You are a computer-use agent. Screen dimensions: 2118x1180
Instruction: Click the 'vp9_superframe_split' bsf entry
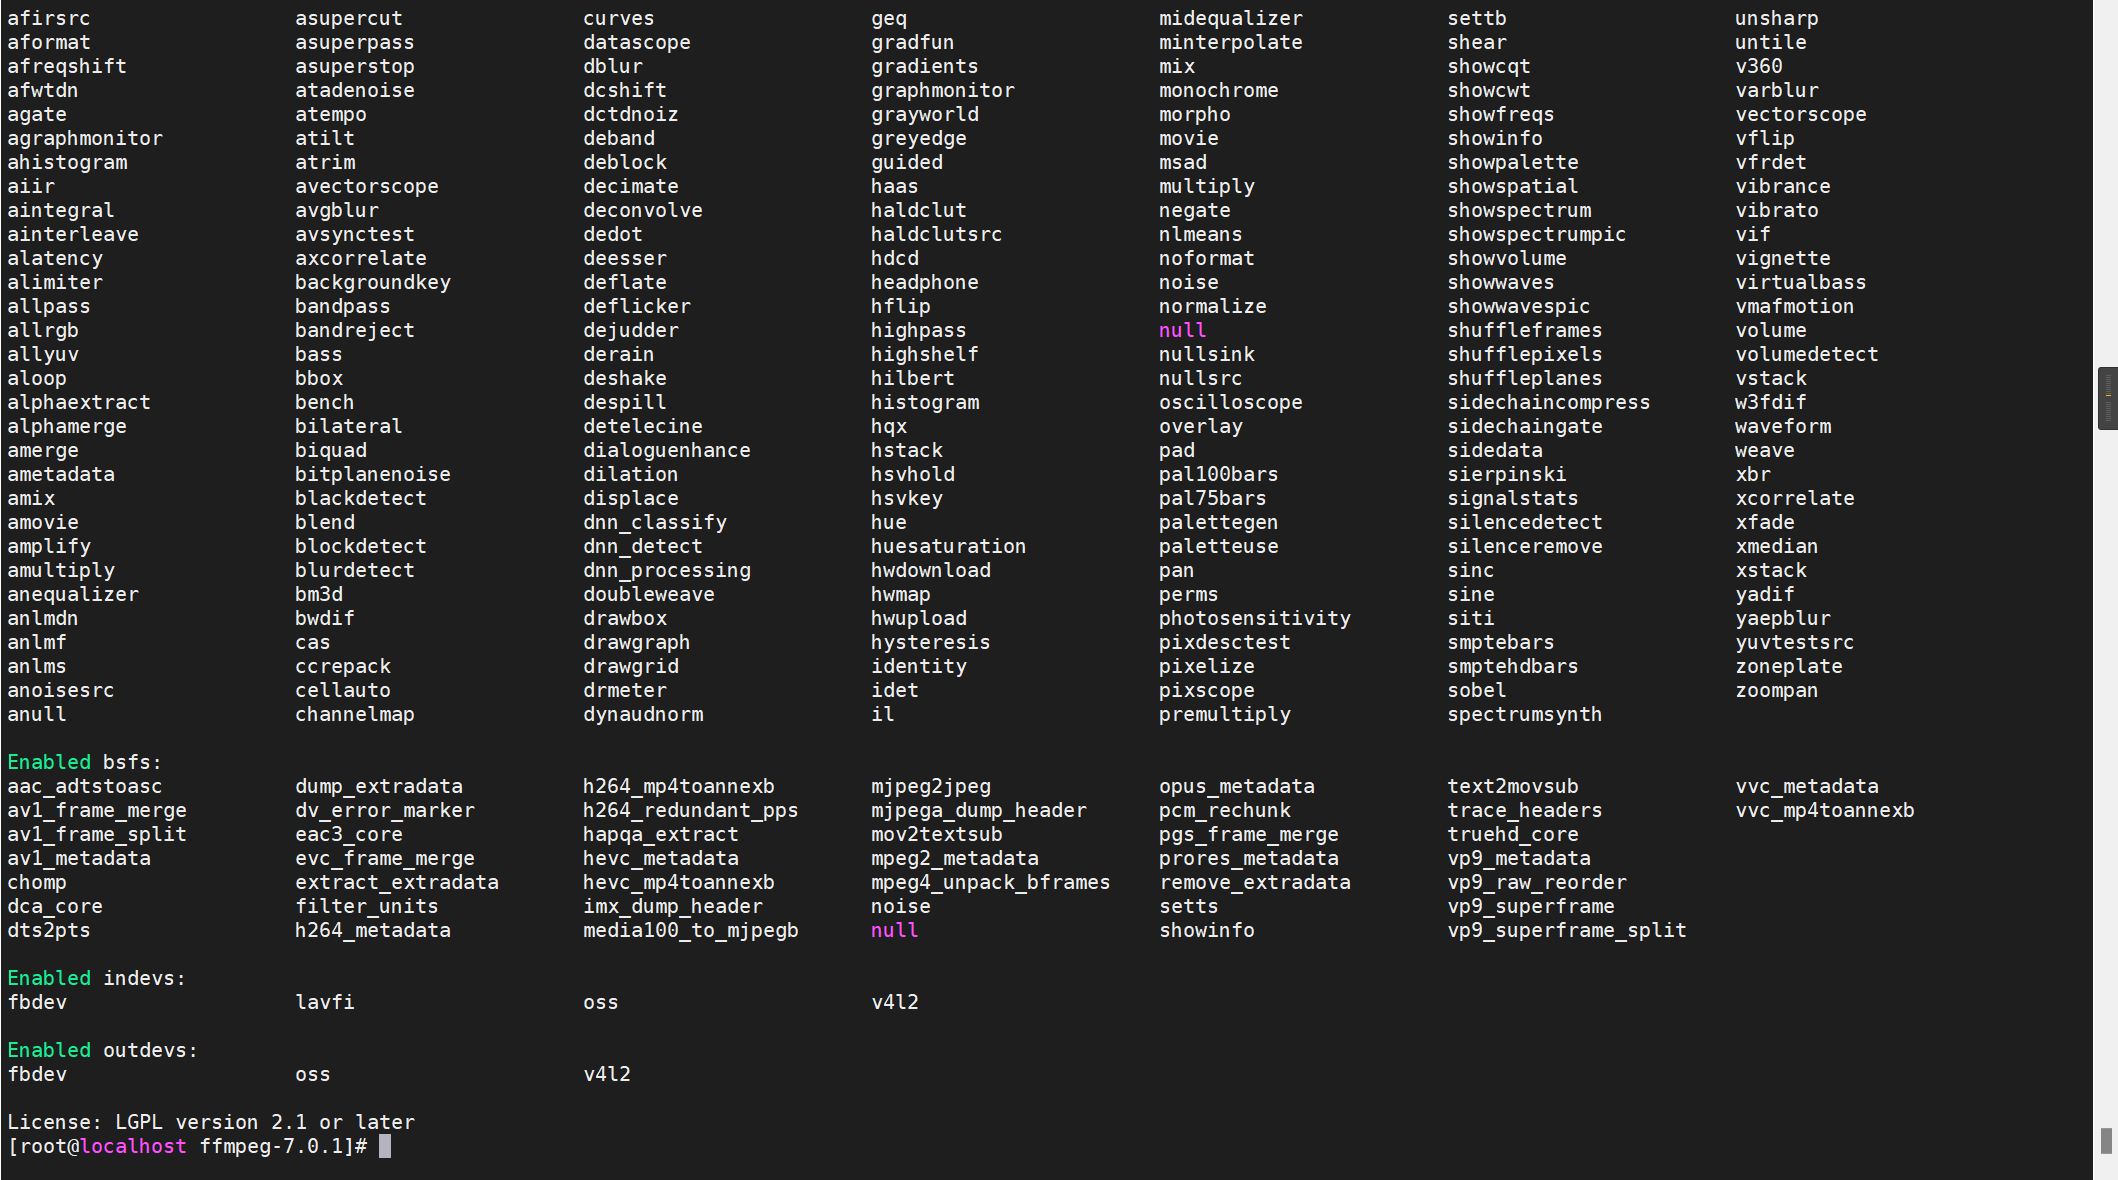point(1566,930)
